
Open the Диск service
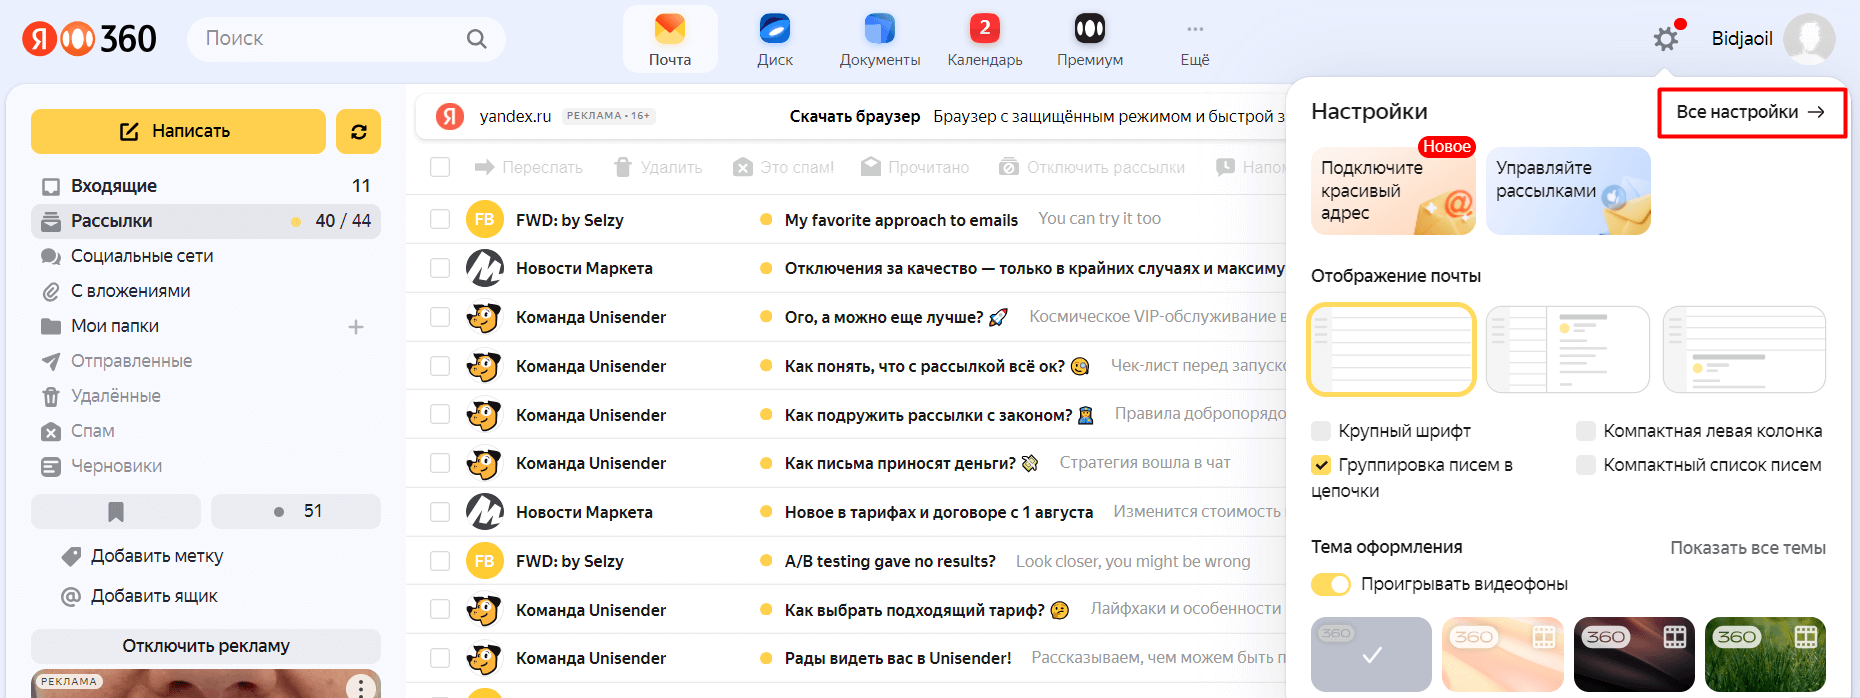pos(775,40)
